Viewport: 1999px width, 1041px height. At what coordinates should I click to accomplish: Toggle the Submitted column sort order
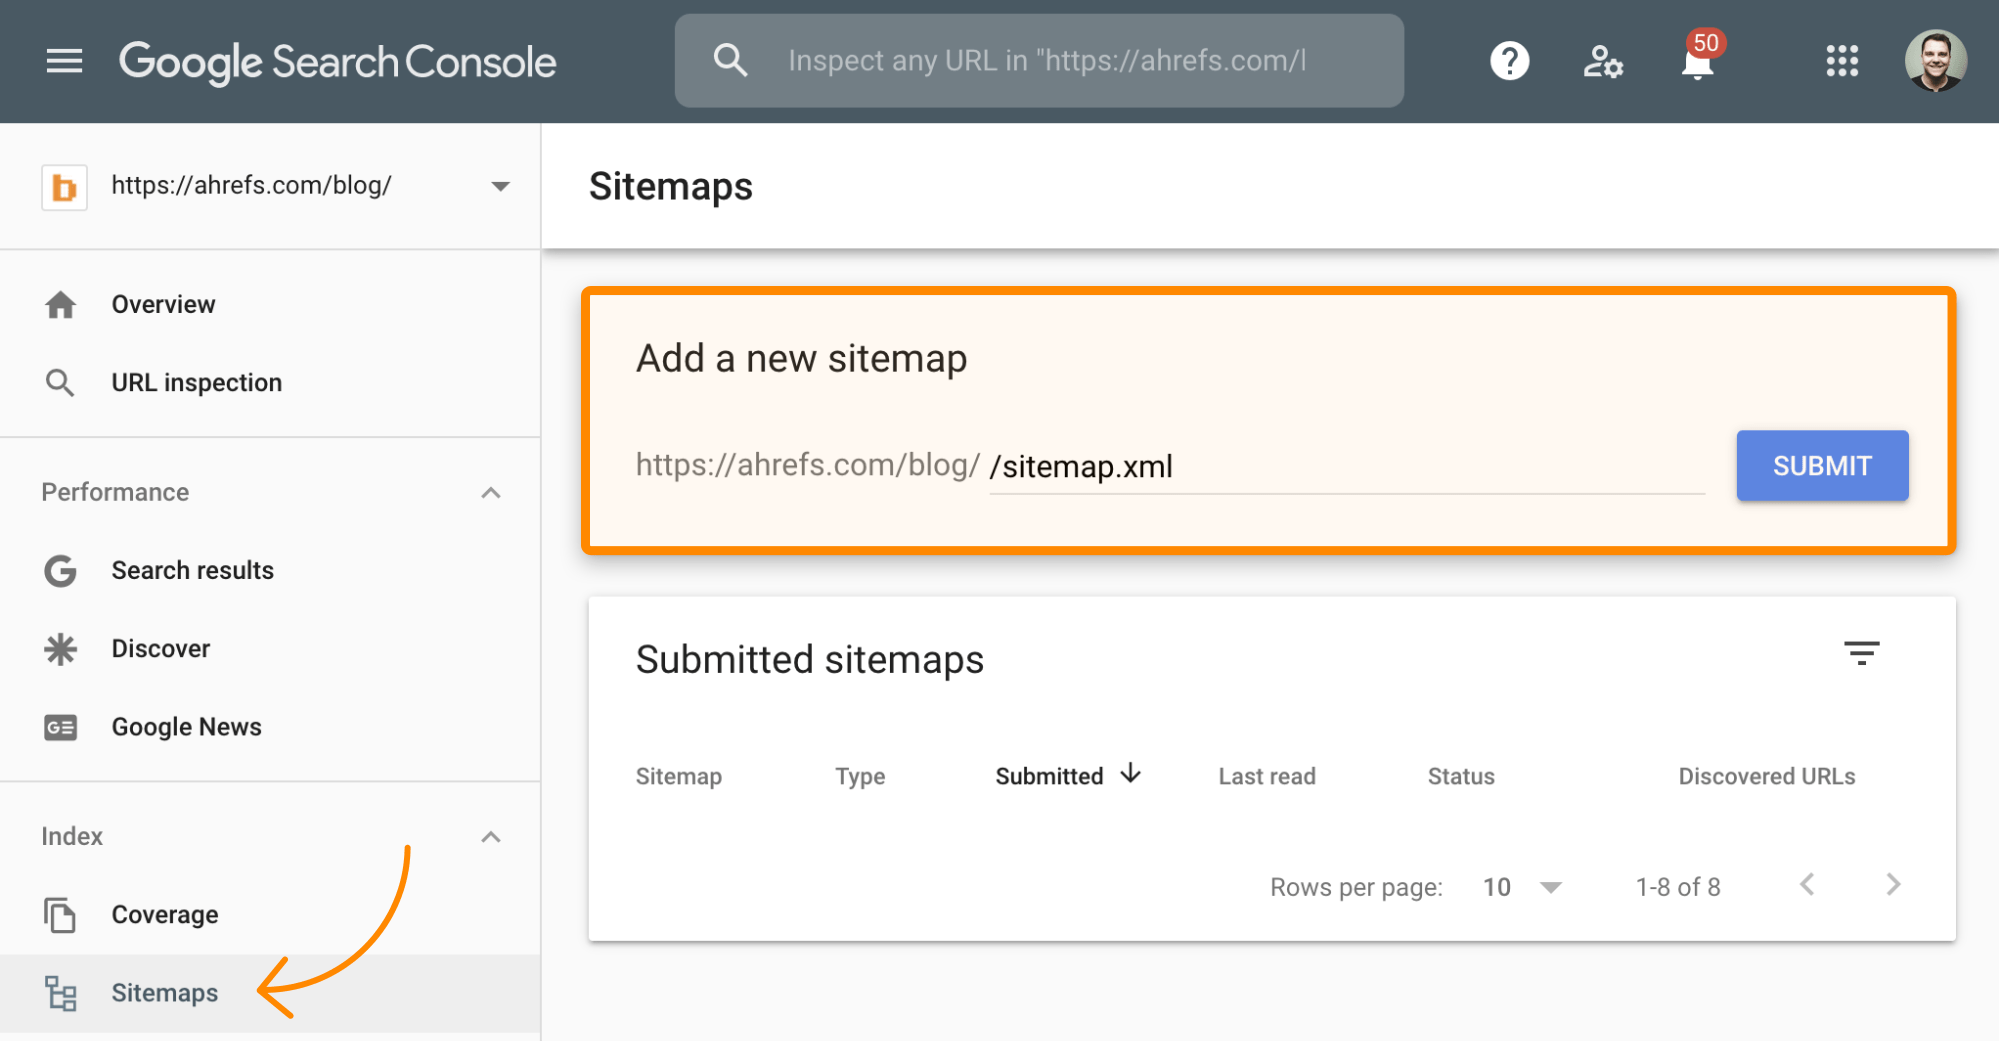(1064, 775)
